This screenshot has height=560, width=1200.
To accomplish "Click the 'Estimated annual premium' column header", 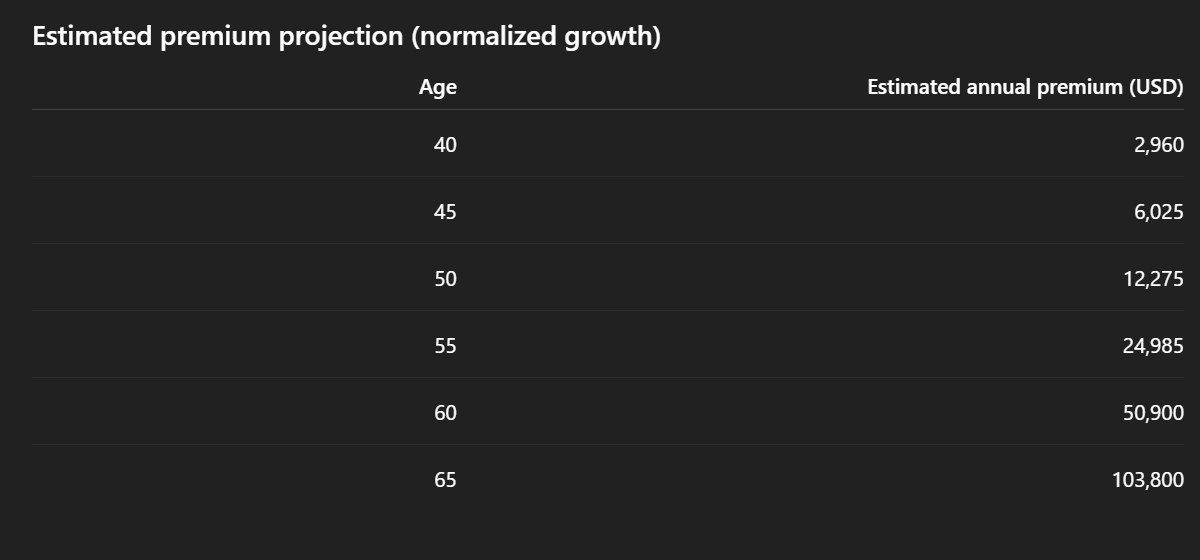I will coord(995,87).
